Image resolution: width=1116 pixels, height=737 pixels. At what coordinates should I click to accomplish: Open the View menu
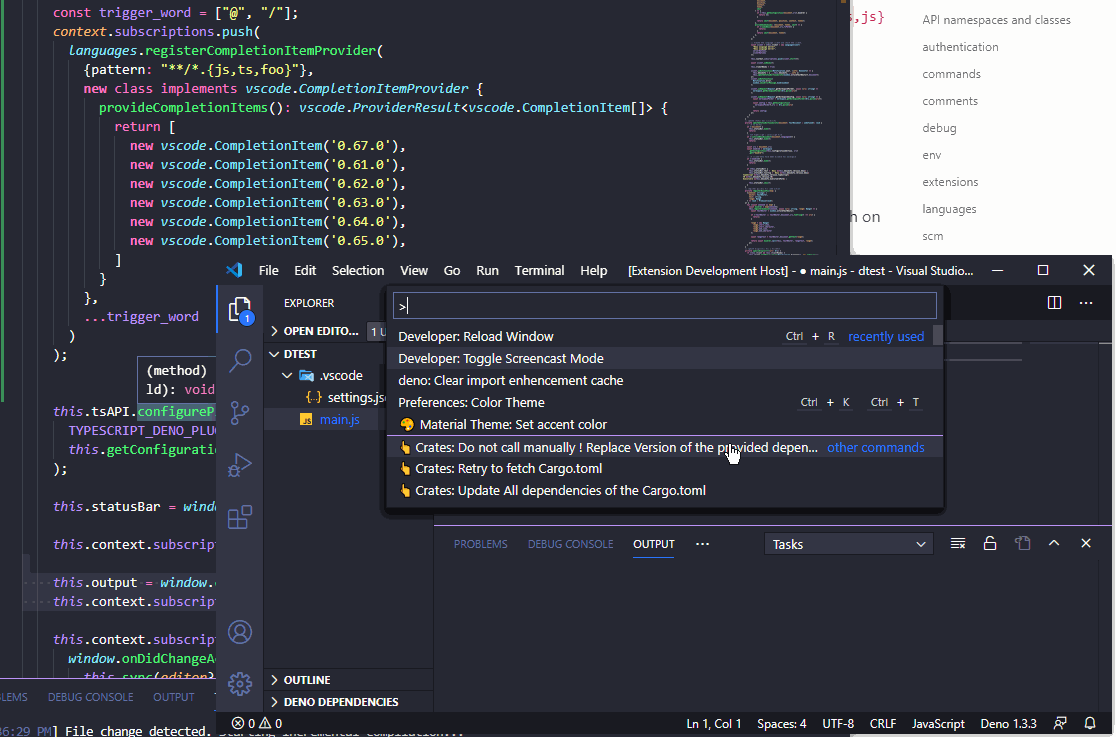414,271
